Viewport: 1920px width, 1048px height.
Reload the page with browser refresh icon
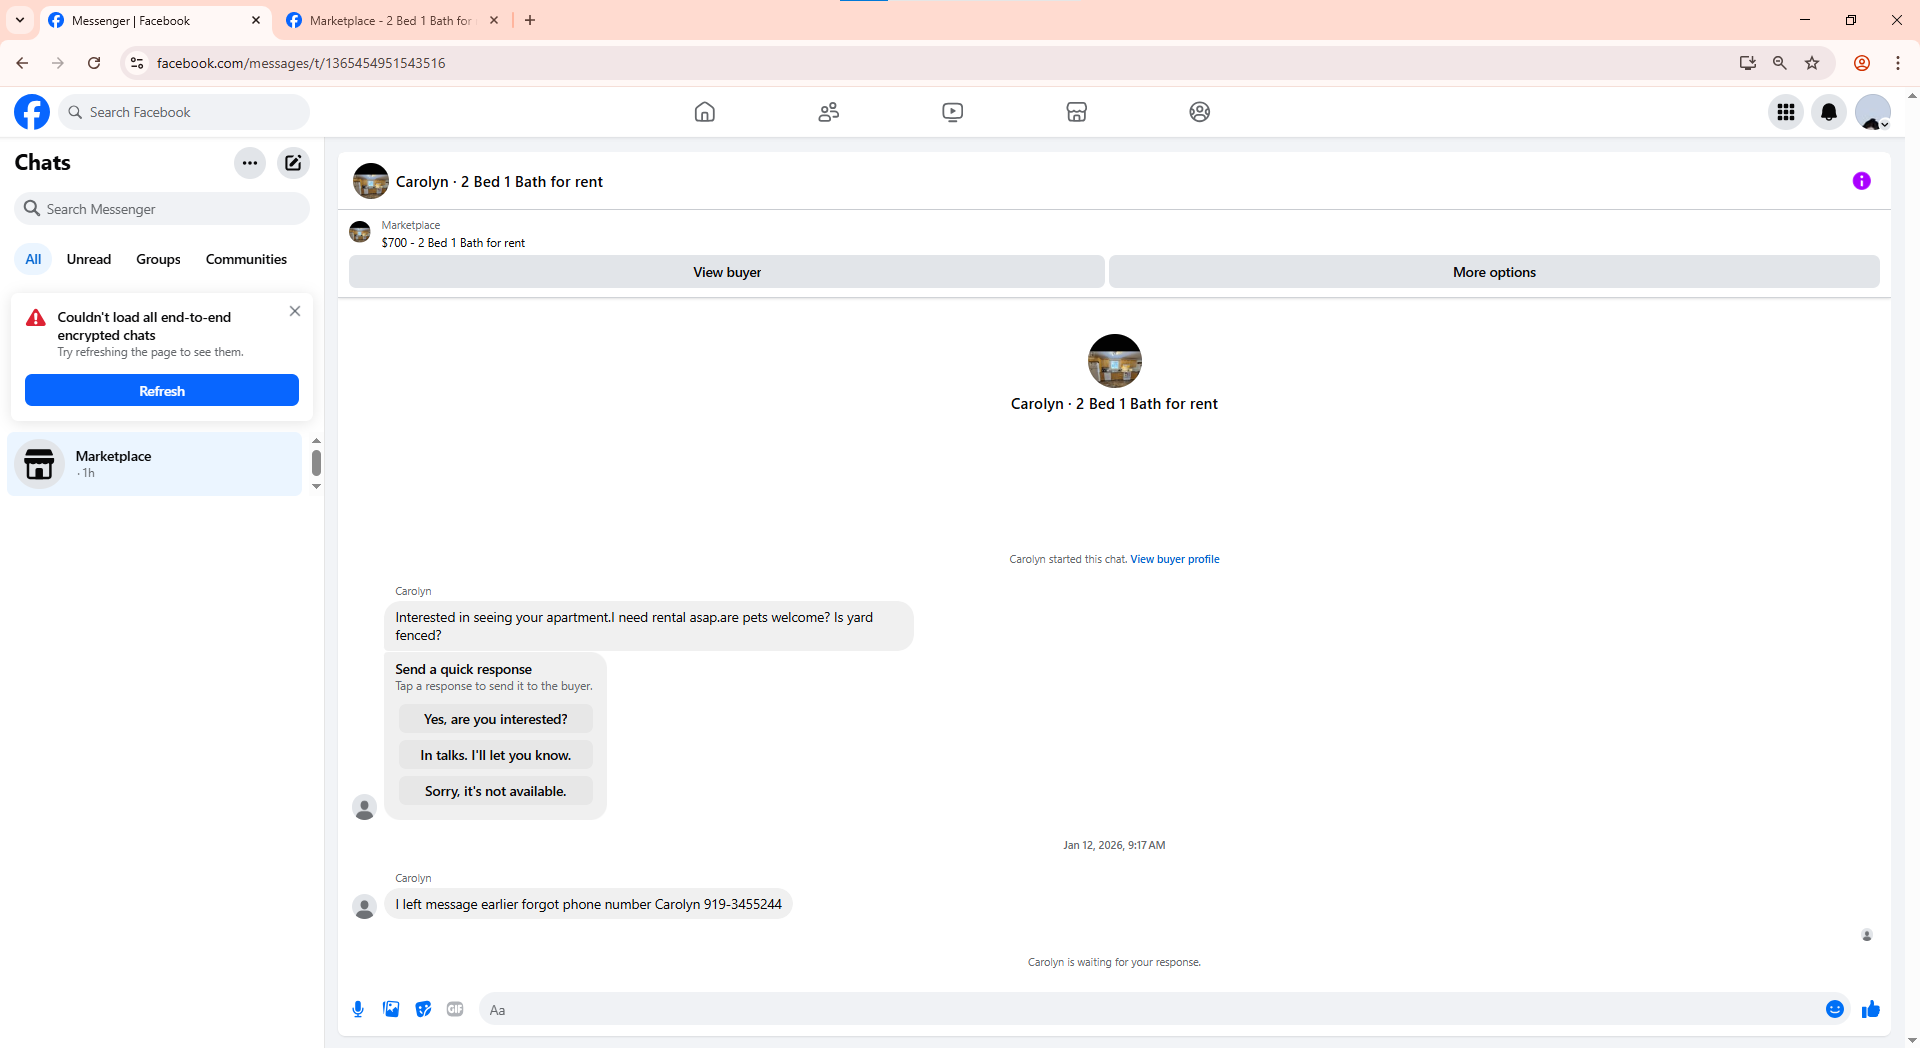(94, 63)
